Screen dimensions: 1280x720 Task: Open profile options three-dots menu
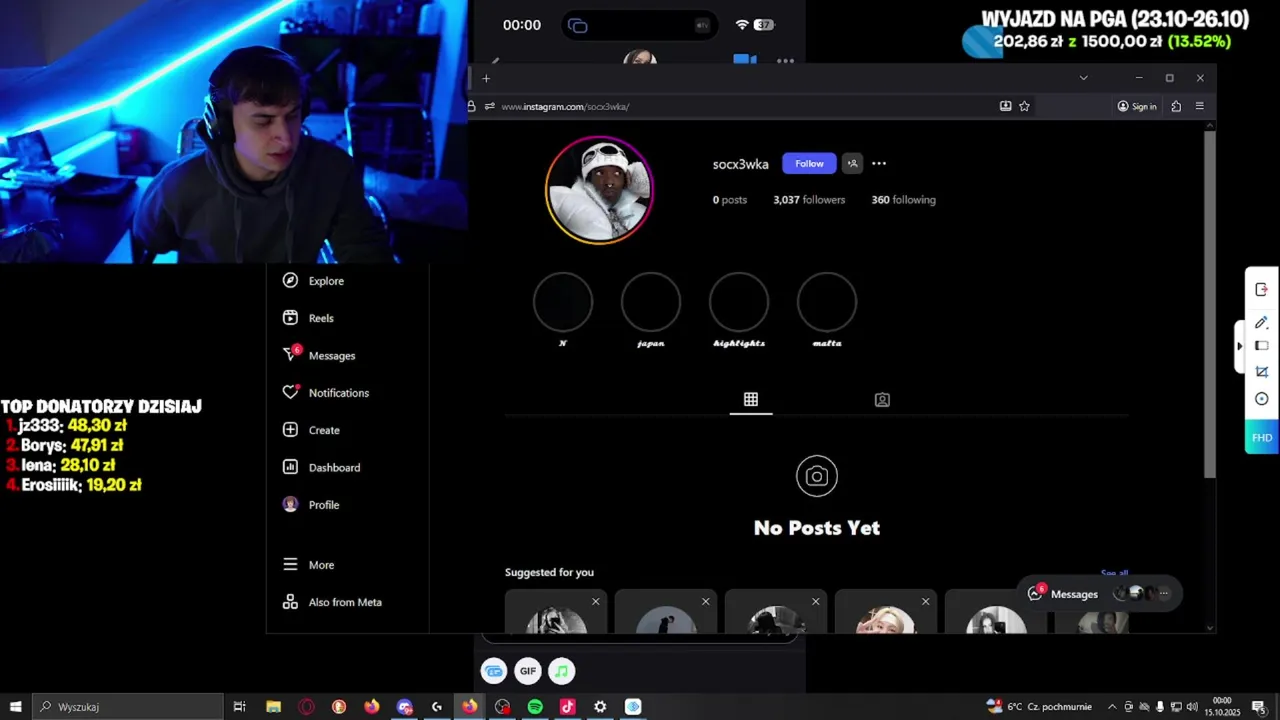tap(879, 164)
